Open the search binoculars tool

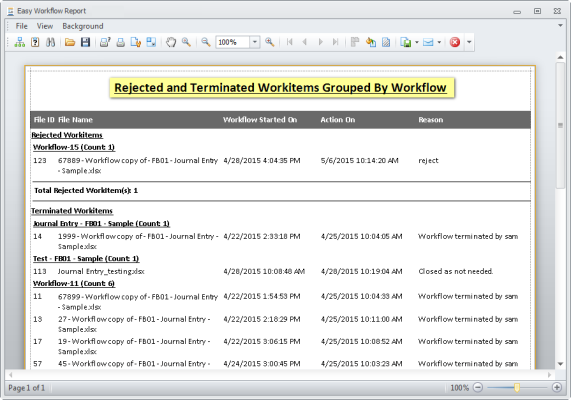point(51,42)
